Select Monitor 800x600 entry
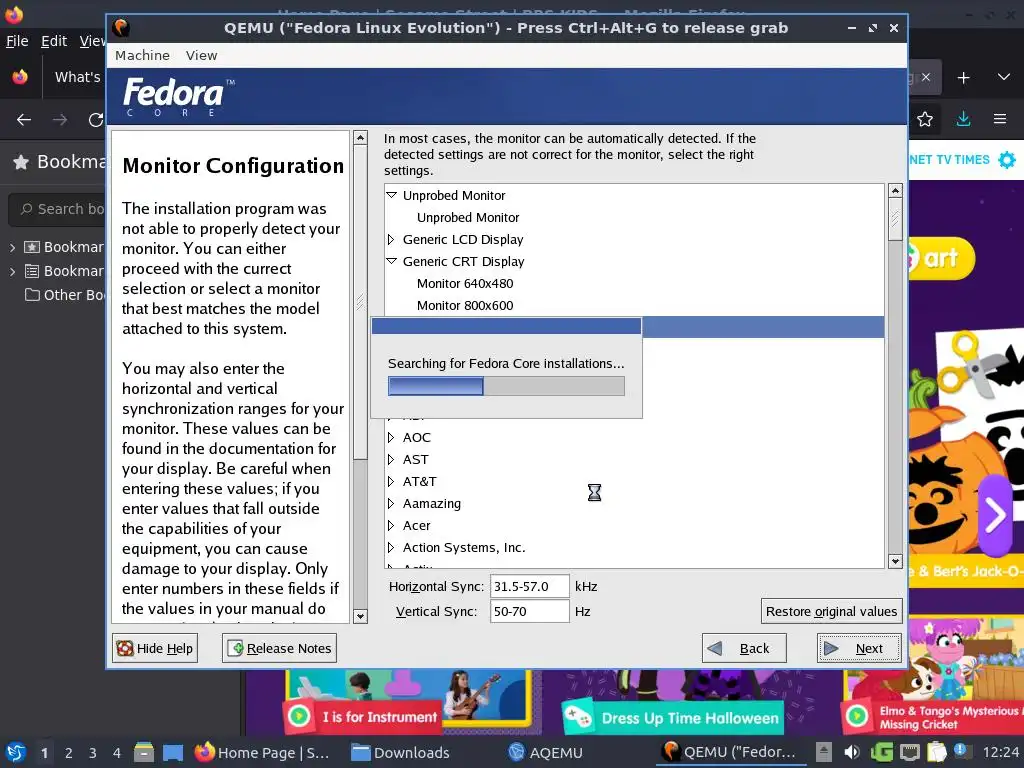Image resolution: width=1024 pixels, height=768 pixels. [x=465, y=306]
